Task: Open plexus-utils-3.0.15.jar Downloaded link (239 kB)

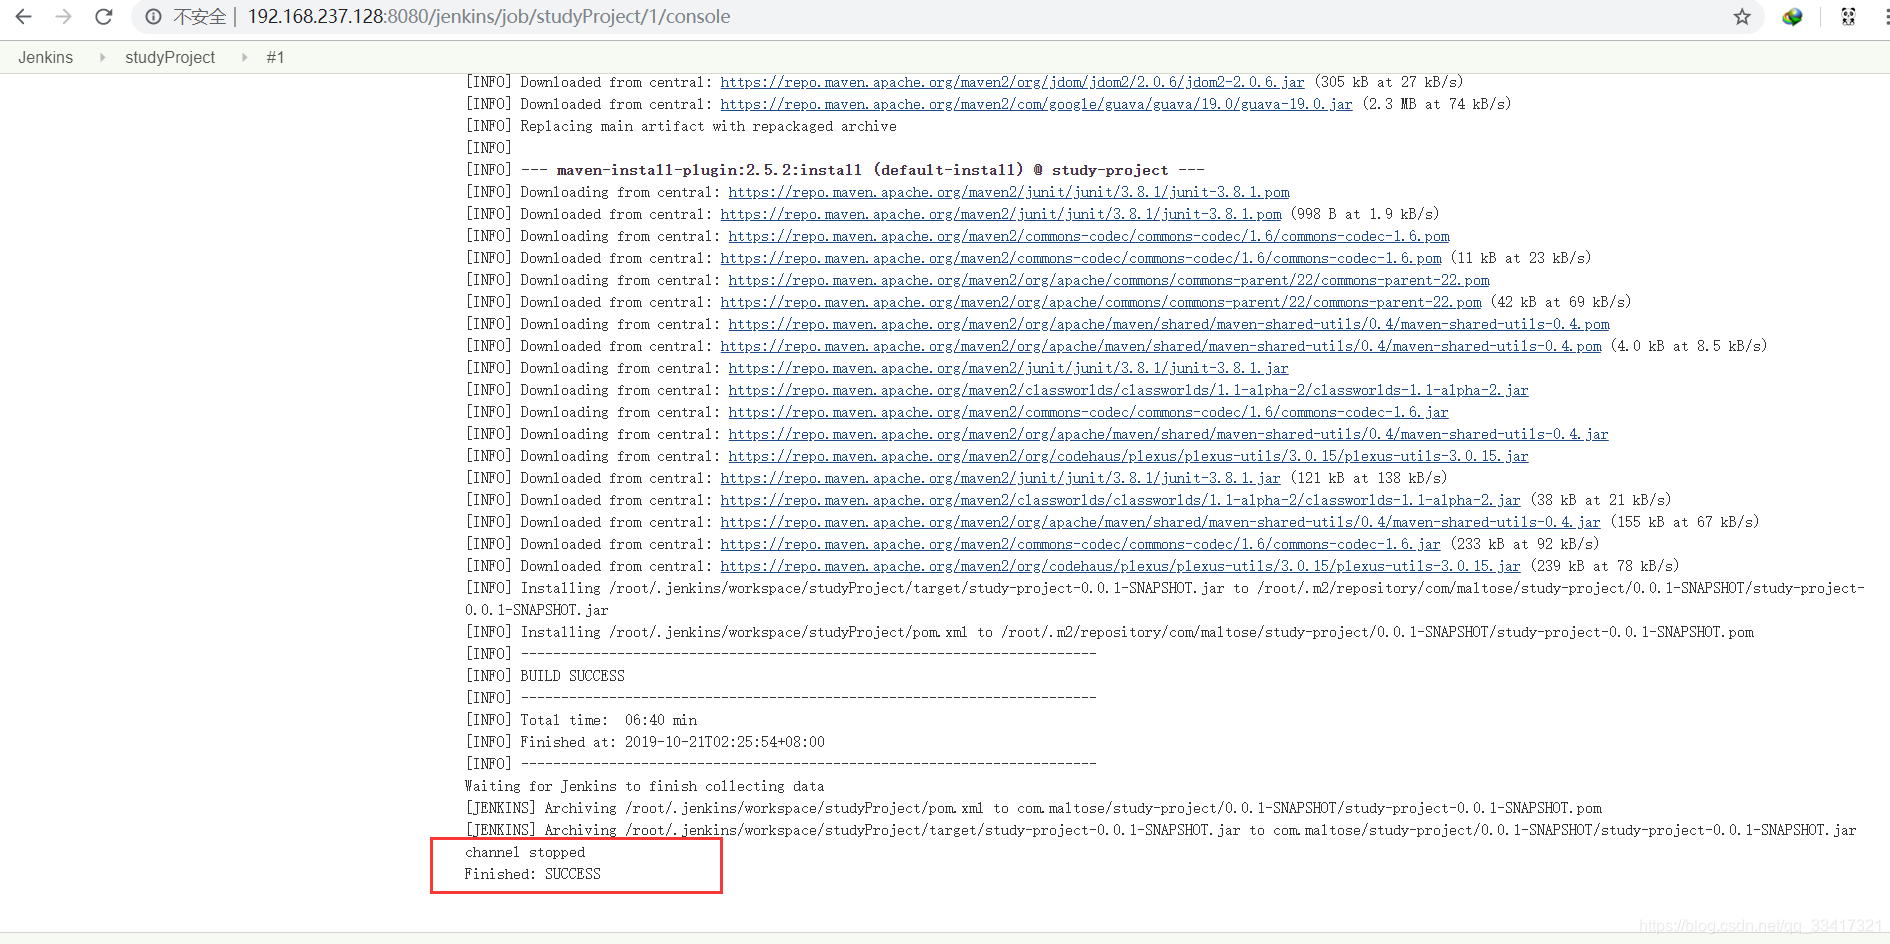Action: coord(1120,566)
